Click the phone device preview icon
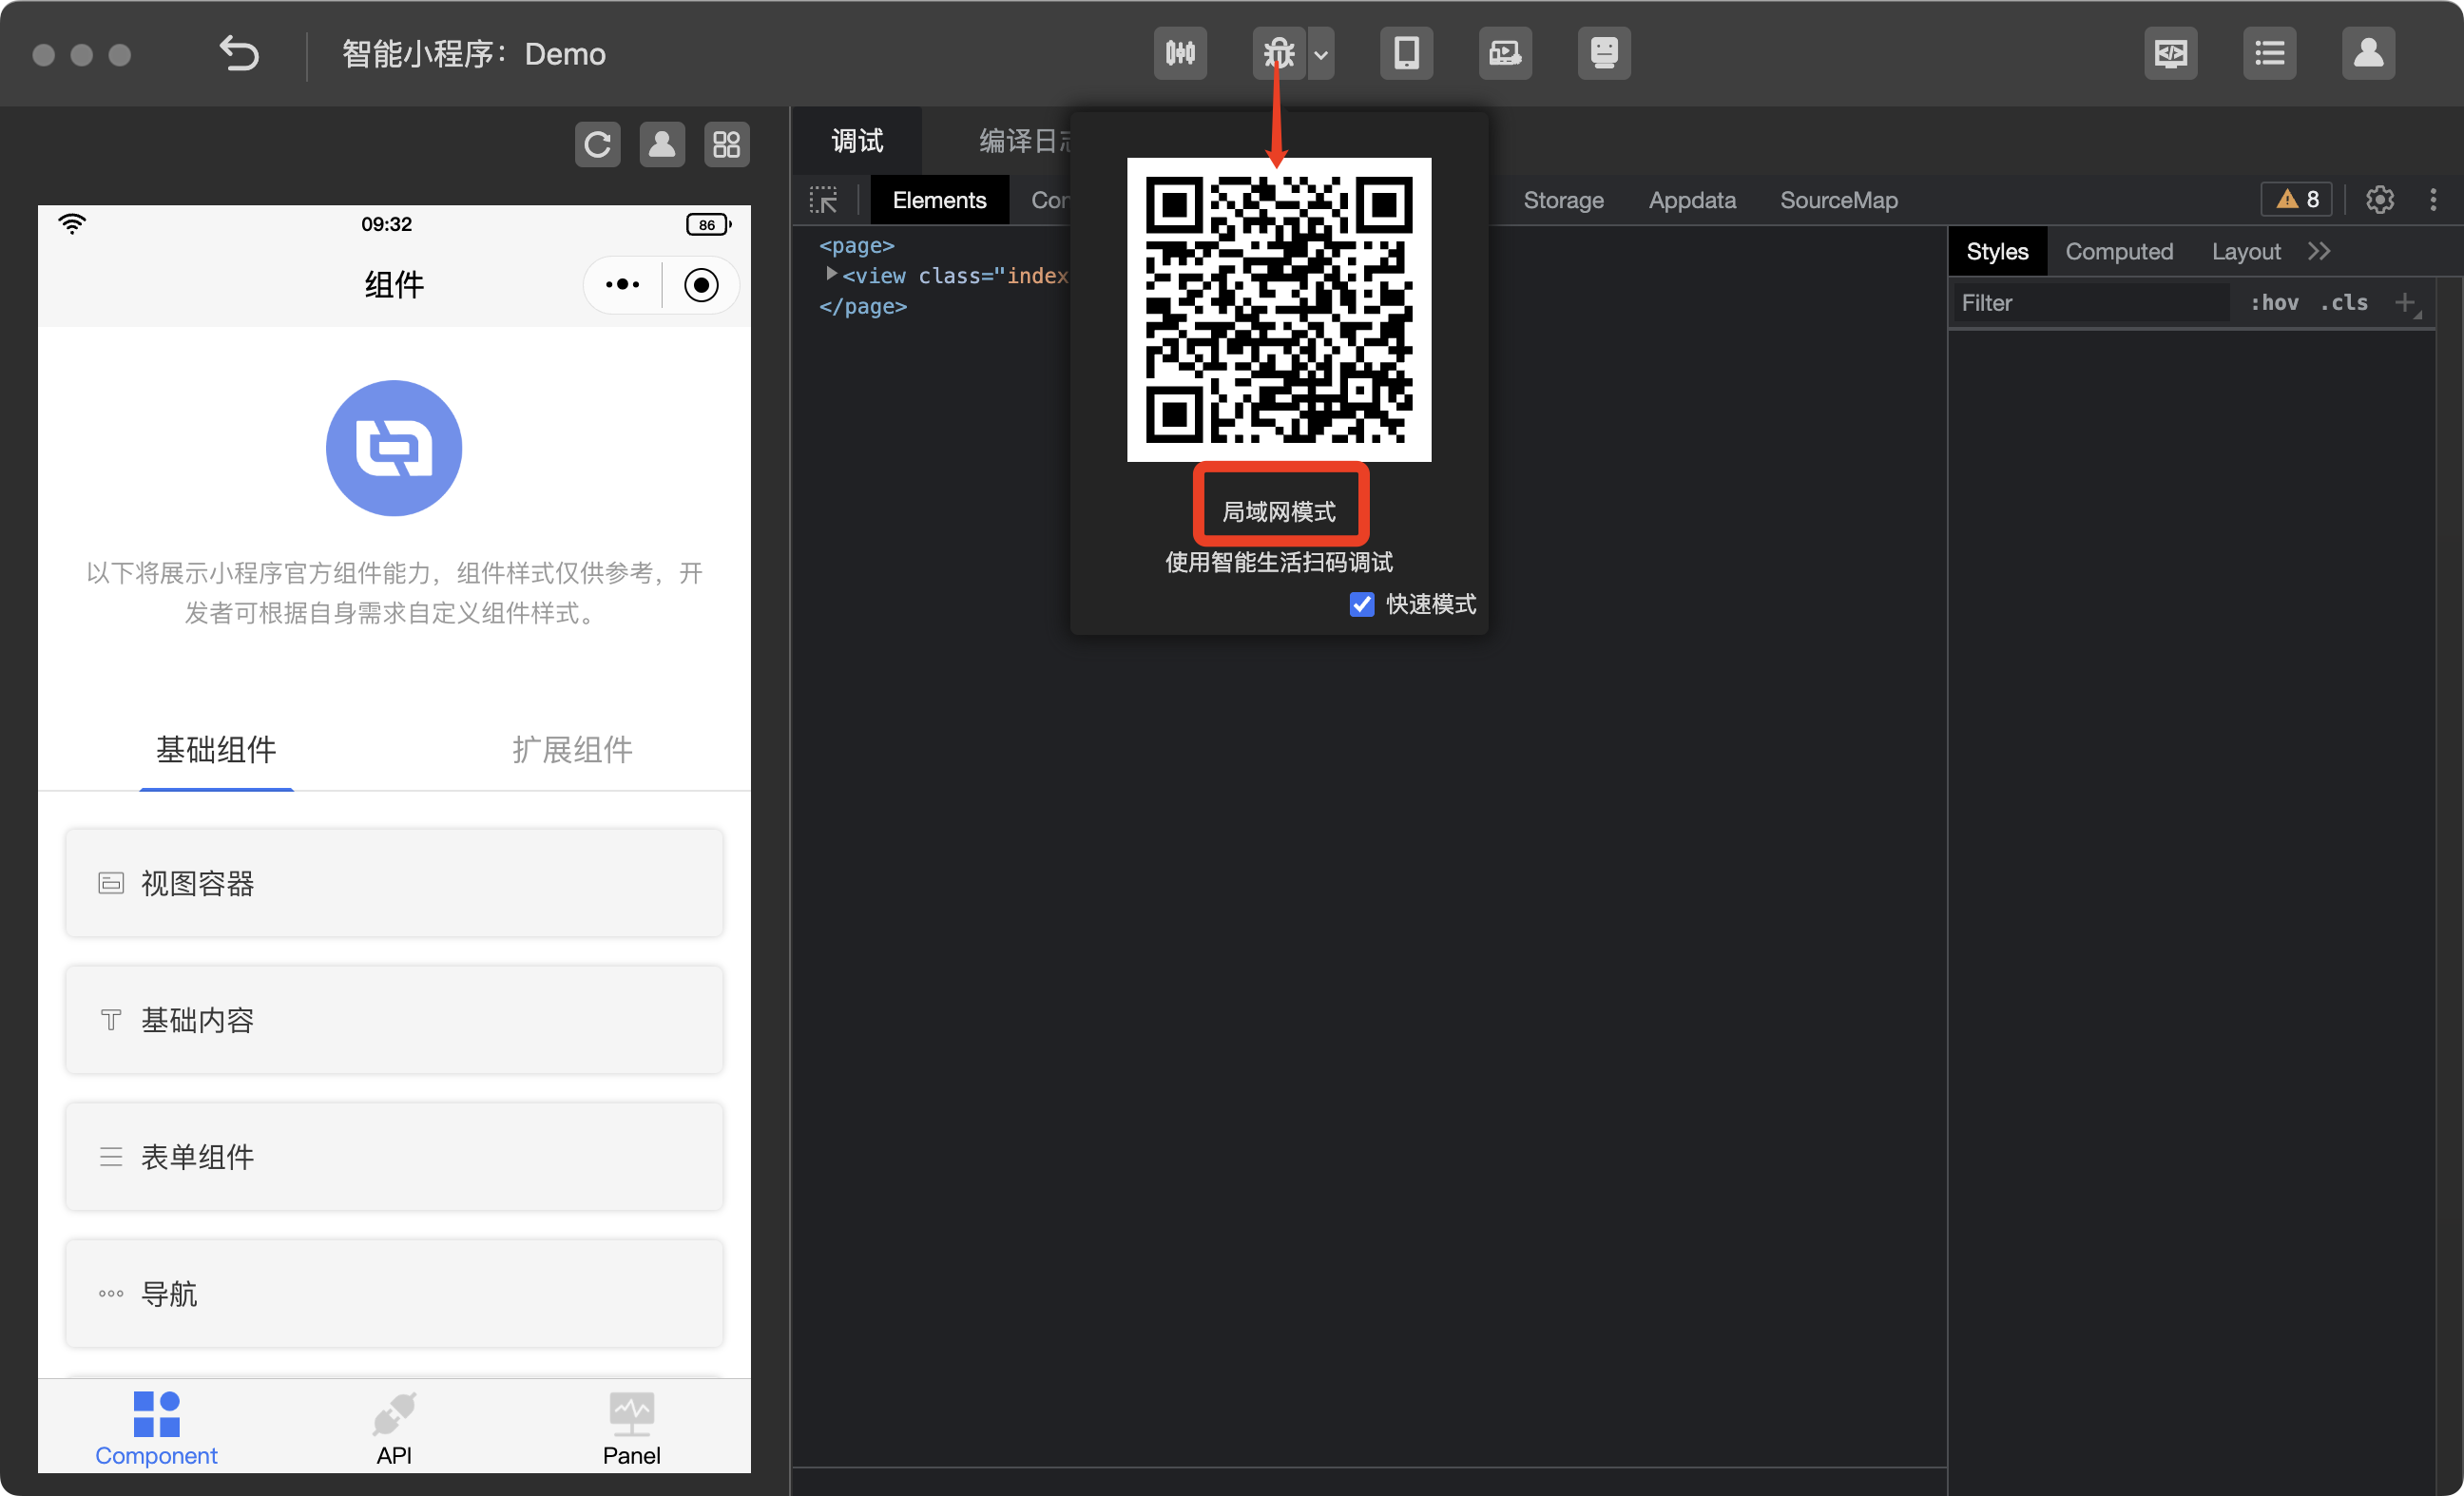2464x1496 pixels. 1406,53
